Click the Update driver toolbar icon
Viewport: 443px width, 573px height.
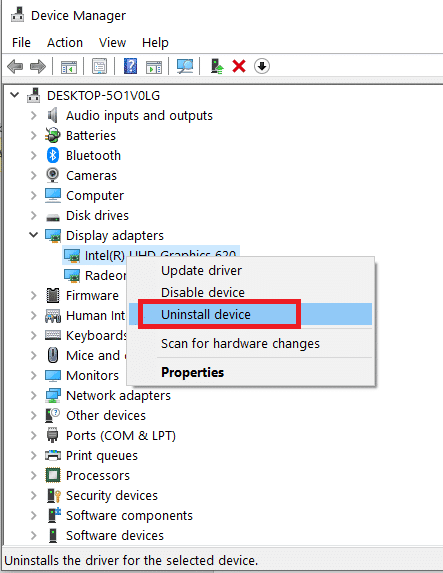pyautogui.click(x=217, y=66)
